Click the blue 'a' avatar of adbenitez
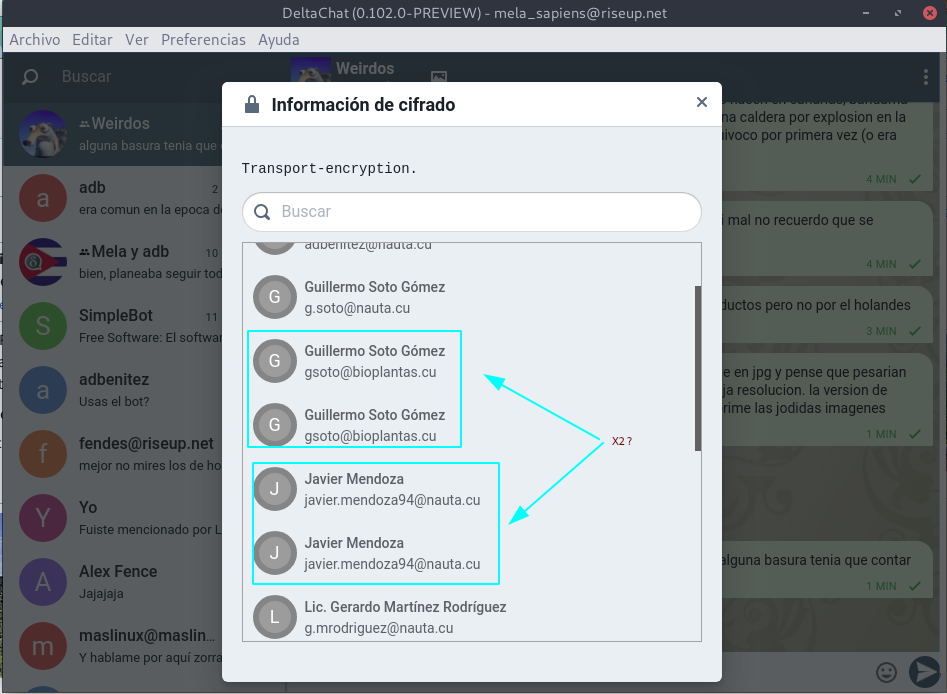The image size is (947, 694). (43, 390)
